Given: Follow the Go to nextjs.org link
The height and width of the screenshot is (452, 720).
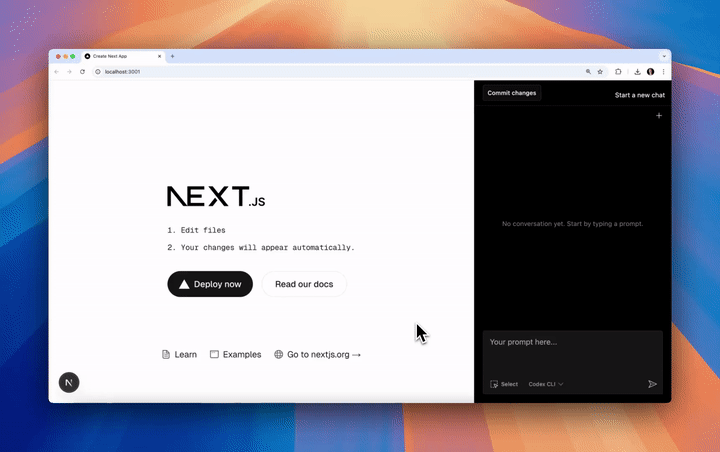Looking at the screenshot, I should tap(317, 354).
